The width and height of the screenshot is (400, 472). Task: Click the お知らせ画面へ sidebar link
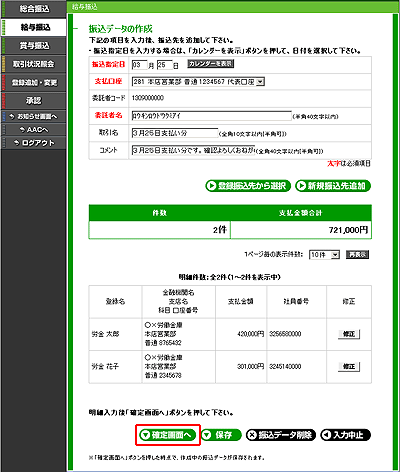[x=33, y=116]
